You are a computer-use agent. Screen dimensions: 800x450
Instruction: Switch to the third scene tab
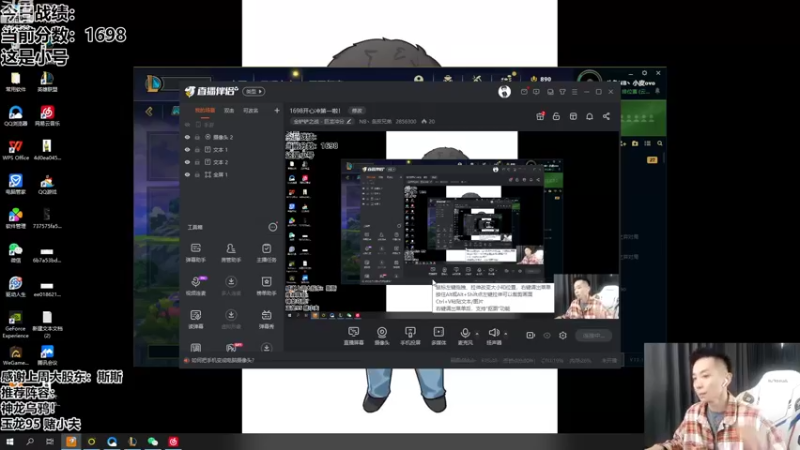251,110
